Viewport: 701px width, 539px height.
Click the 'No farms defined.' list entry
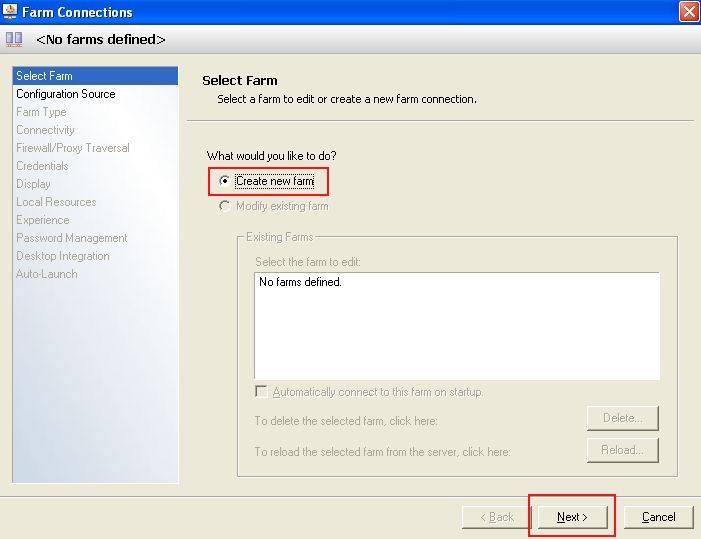(x=300, y=282)
